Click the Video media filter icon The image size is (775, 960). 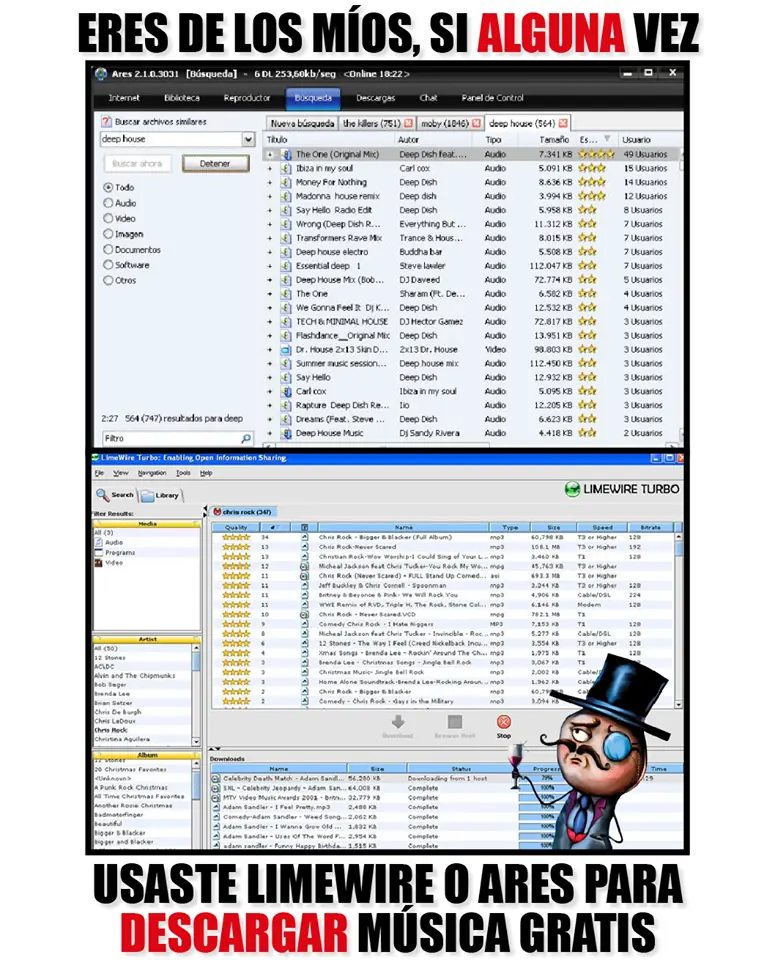pyautogui.click(x=98, y=563)
